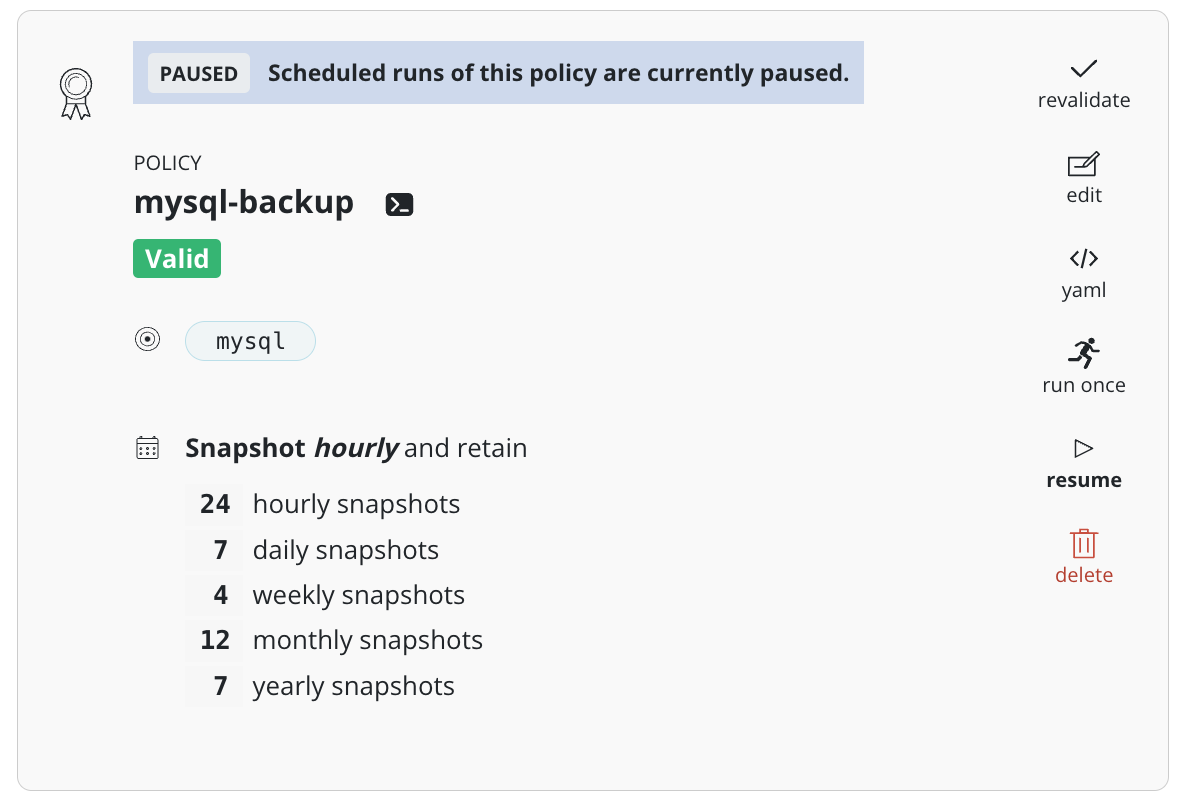
Task: Click the Valid status badge
Action: [176, 258]
